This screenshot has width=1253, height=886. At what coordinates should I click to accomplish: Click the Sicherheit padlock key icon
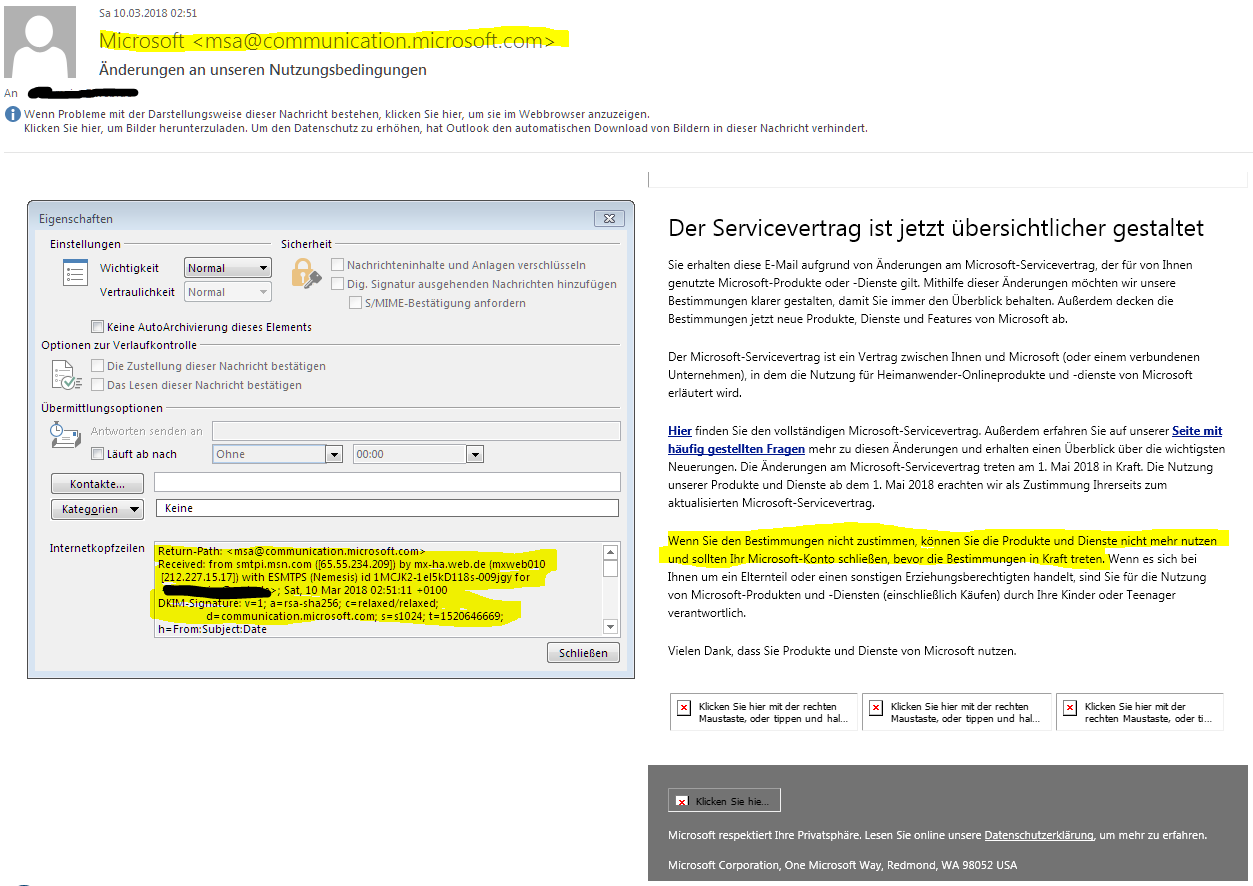coord(306,273)
